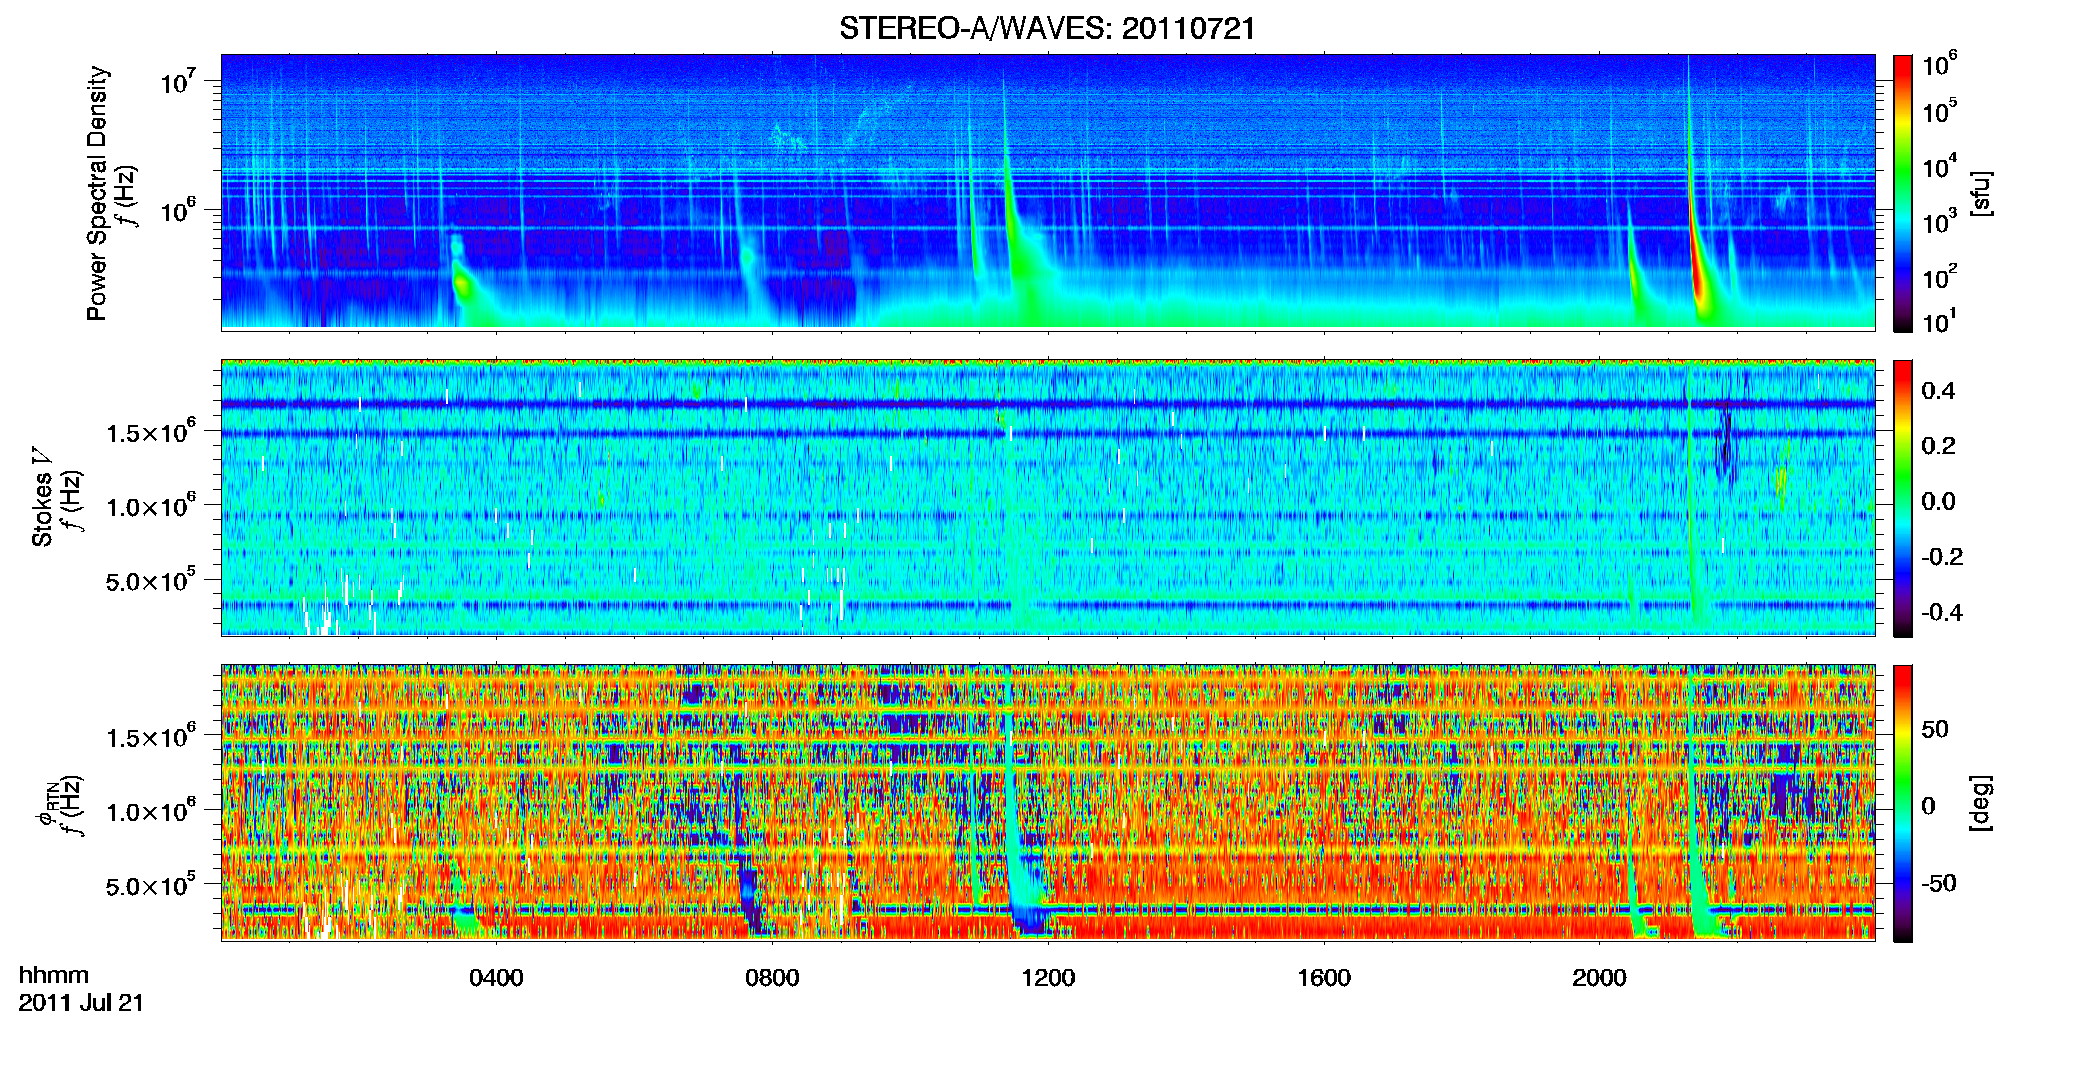
Task: Click the Power Spectral Density color bar
Action: (x=1903, y=193)
